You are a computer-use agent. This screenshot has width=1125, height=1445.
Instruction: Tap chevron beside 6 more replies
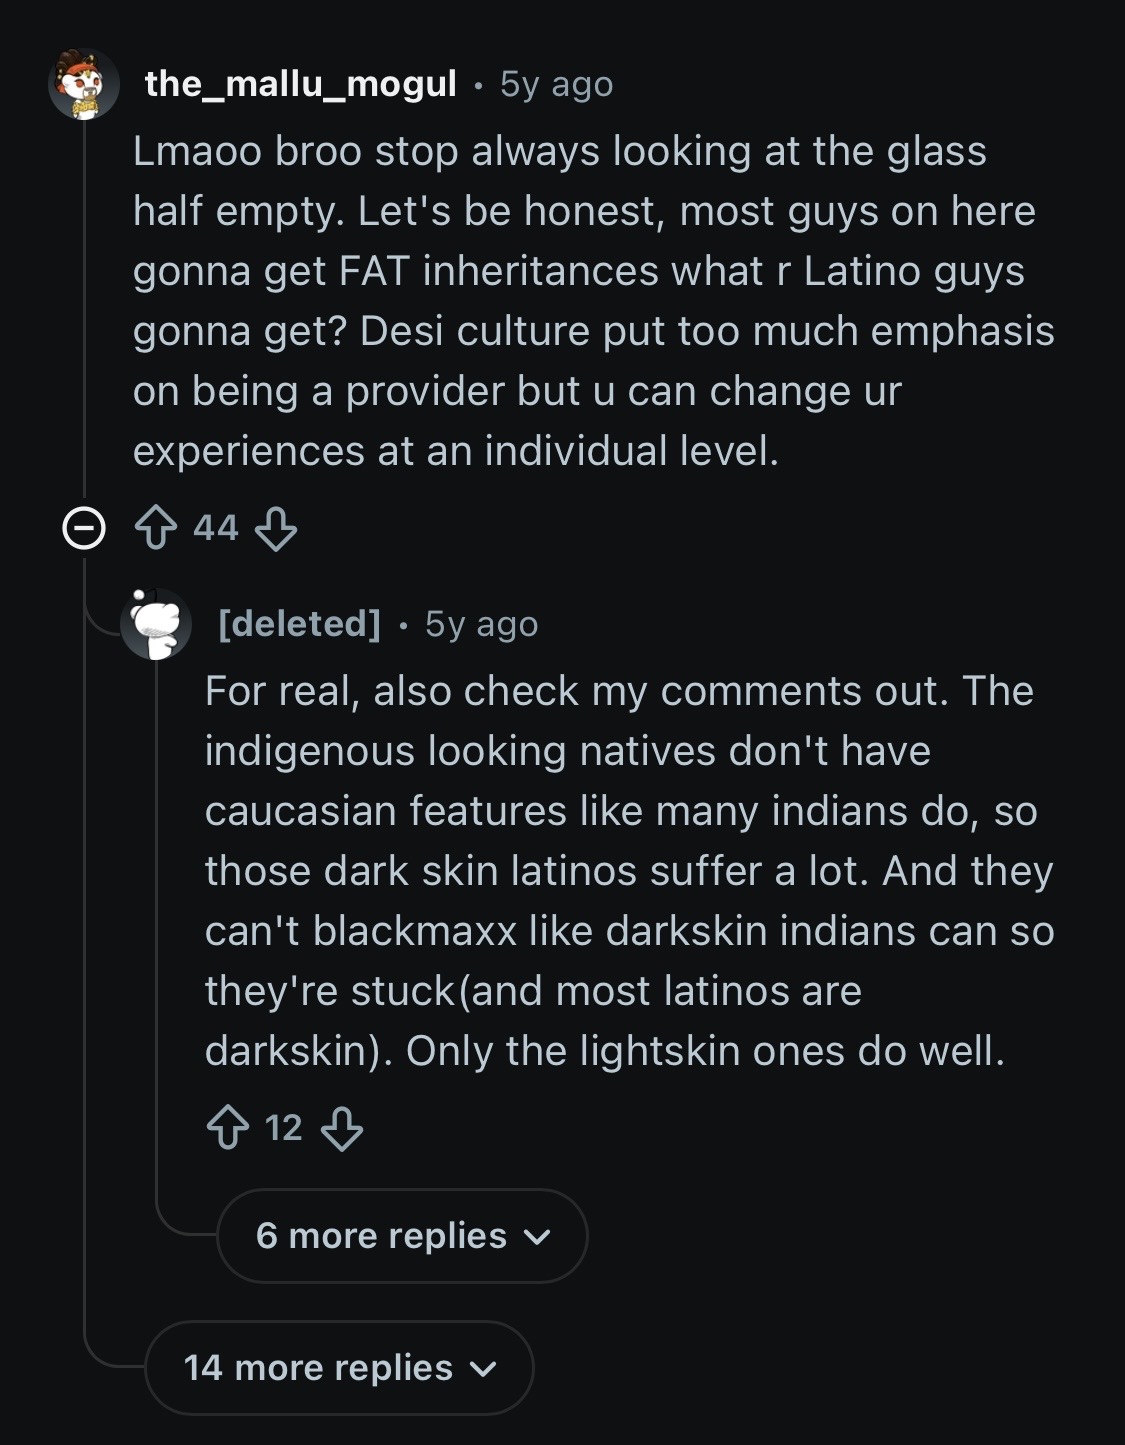tap(537, 1238)
